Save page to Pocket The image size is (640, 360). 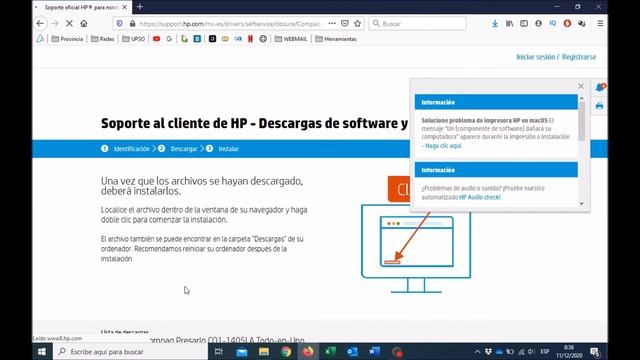[345, 23]
